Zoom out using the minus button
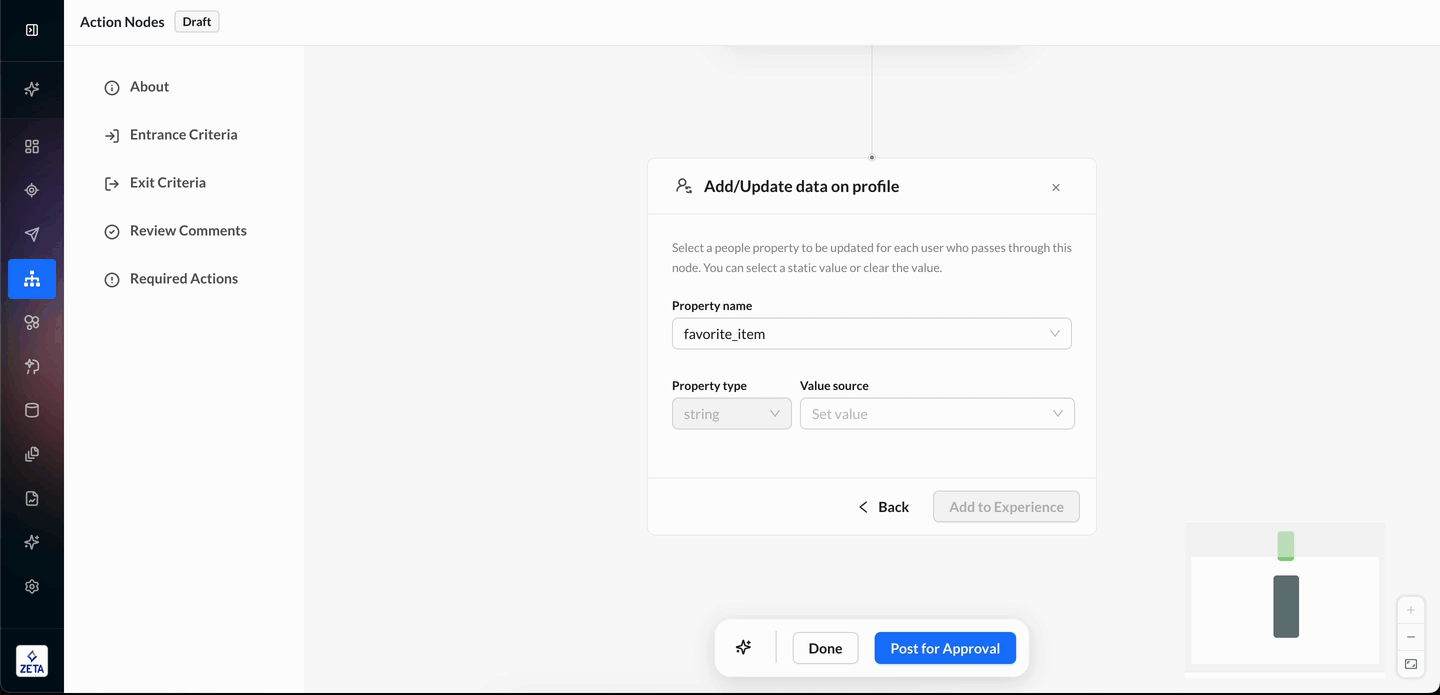 coord(1411,637)
